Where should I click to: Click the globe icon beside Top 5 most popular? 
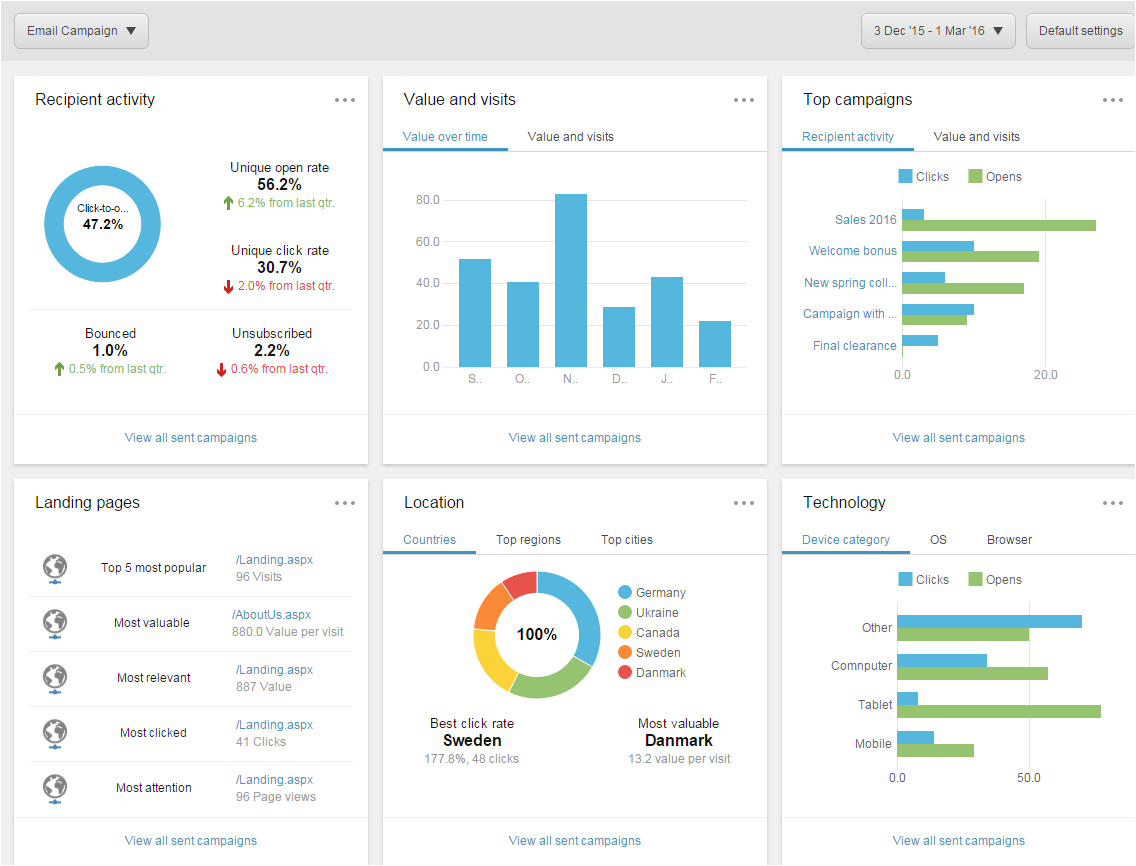(x=55, y=567)
